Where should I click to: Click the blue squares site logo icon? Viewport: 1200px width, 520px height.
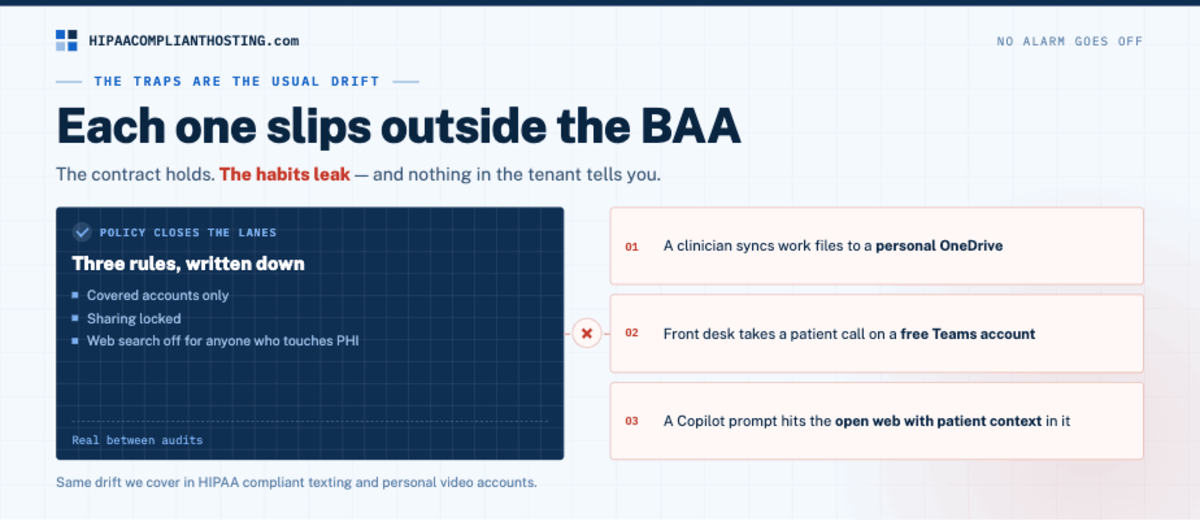pos(66,40)
